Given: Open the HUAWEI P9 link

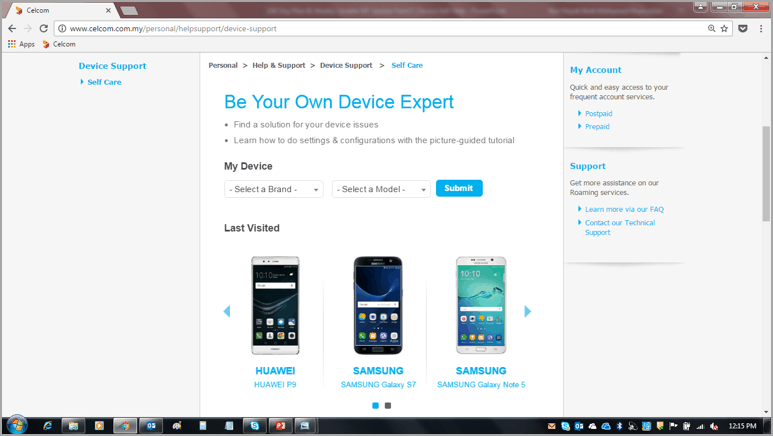Looking at the screenshot, I should tap(275, 384).
